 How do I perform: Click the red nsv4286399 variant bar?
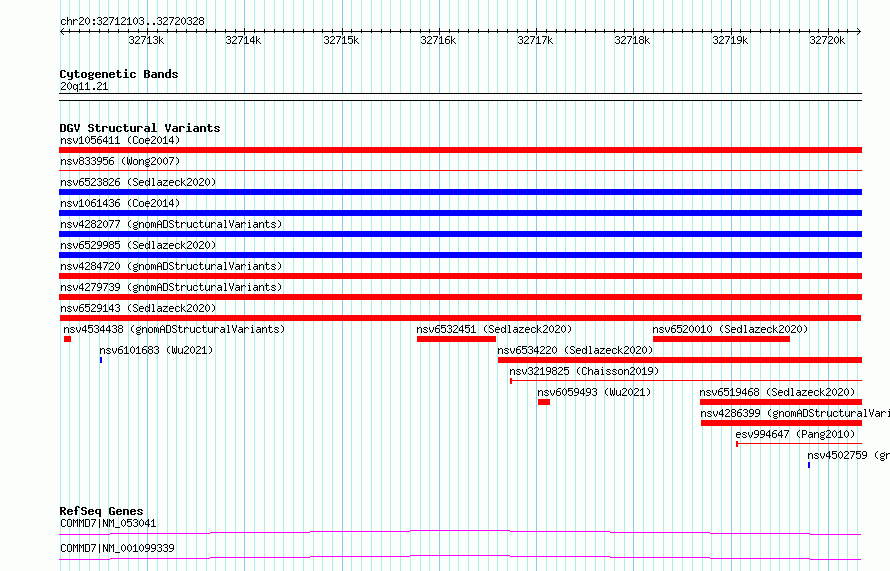tap(782, 423)
